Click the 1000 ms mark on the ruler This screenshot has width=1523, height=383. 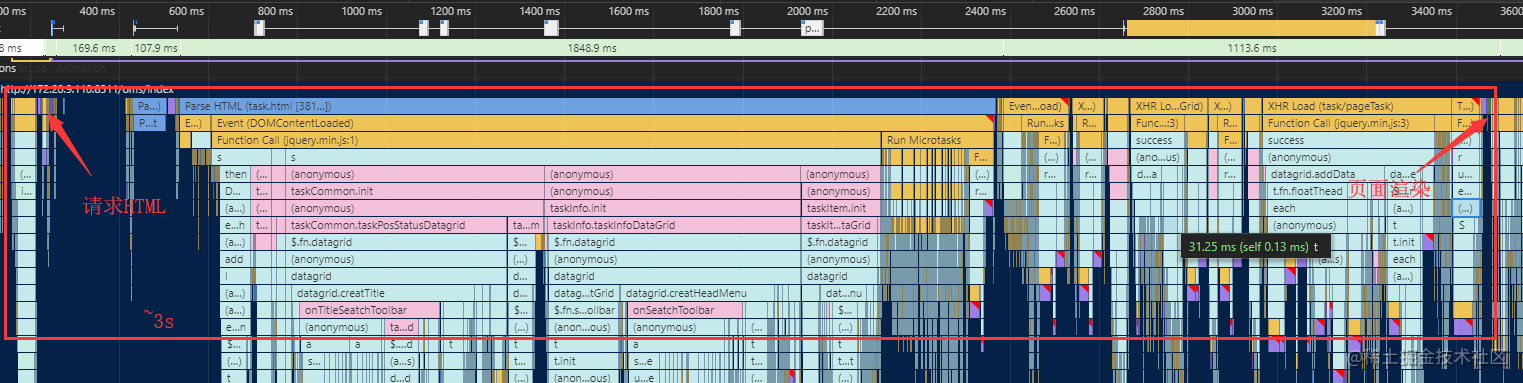362,11
